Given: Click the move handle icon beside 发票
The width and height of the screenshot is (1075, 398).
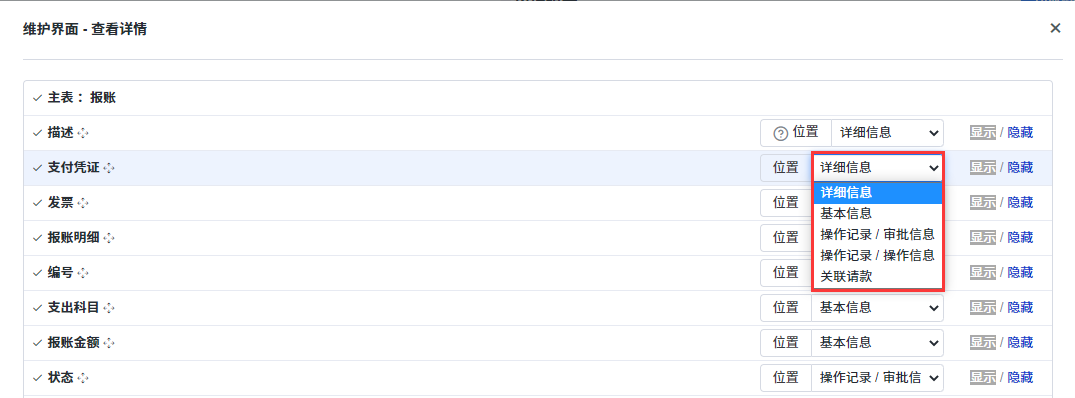Looking at the screenshot, I should (x=83, y=203).
